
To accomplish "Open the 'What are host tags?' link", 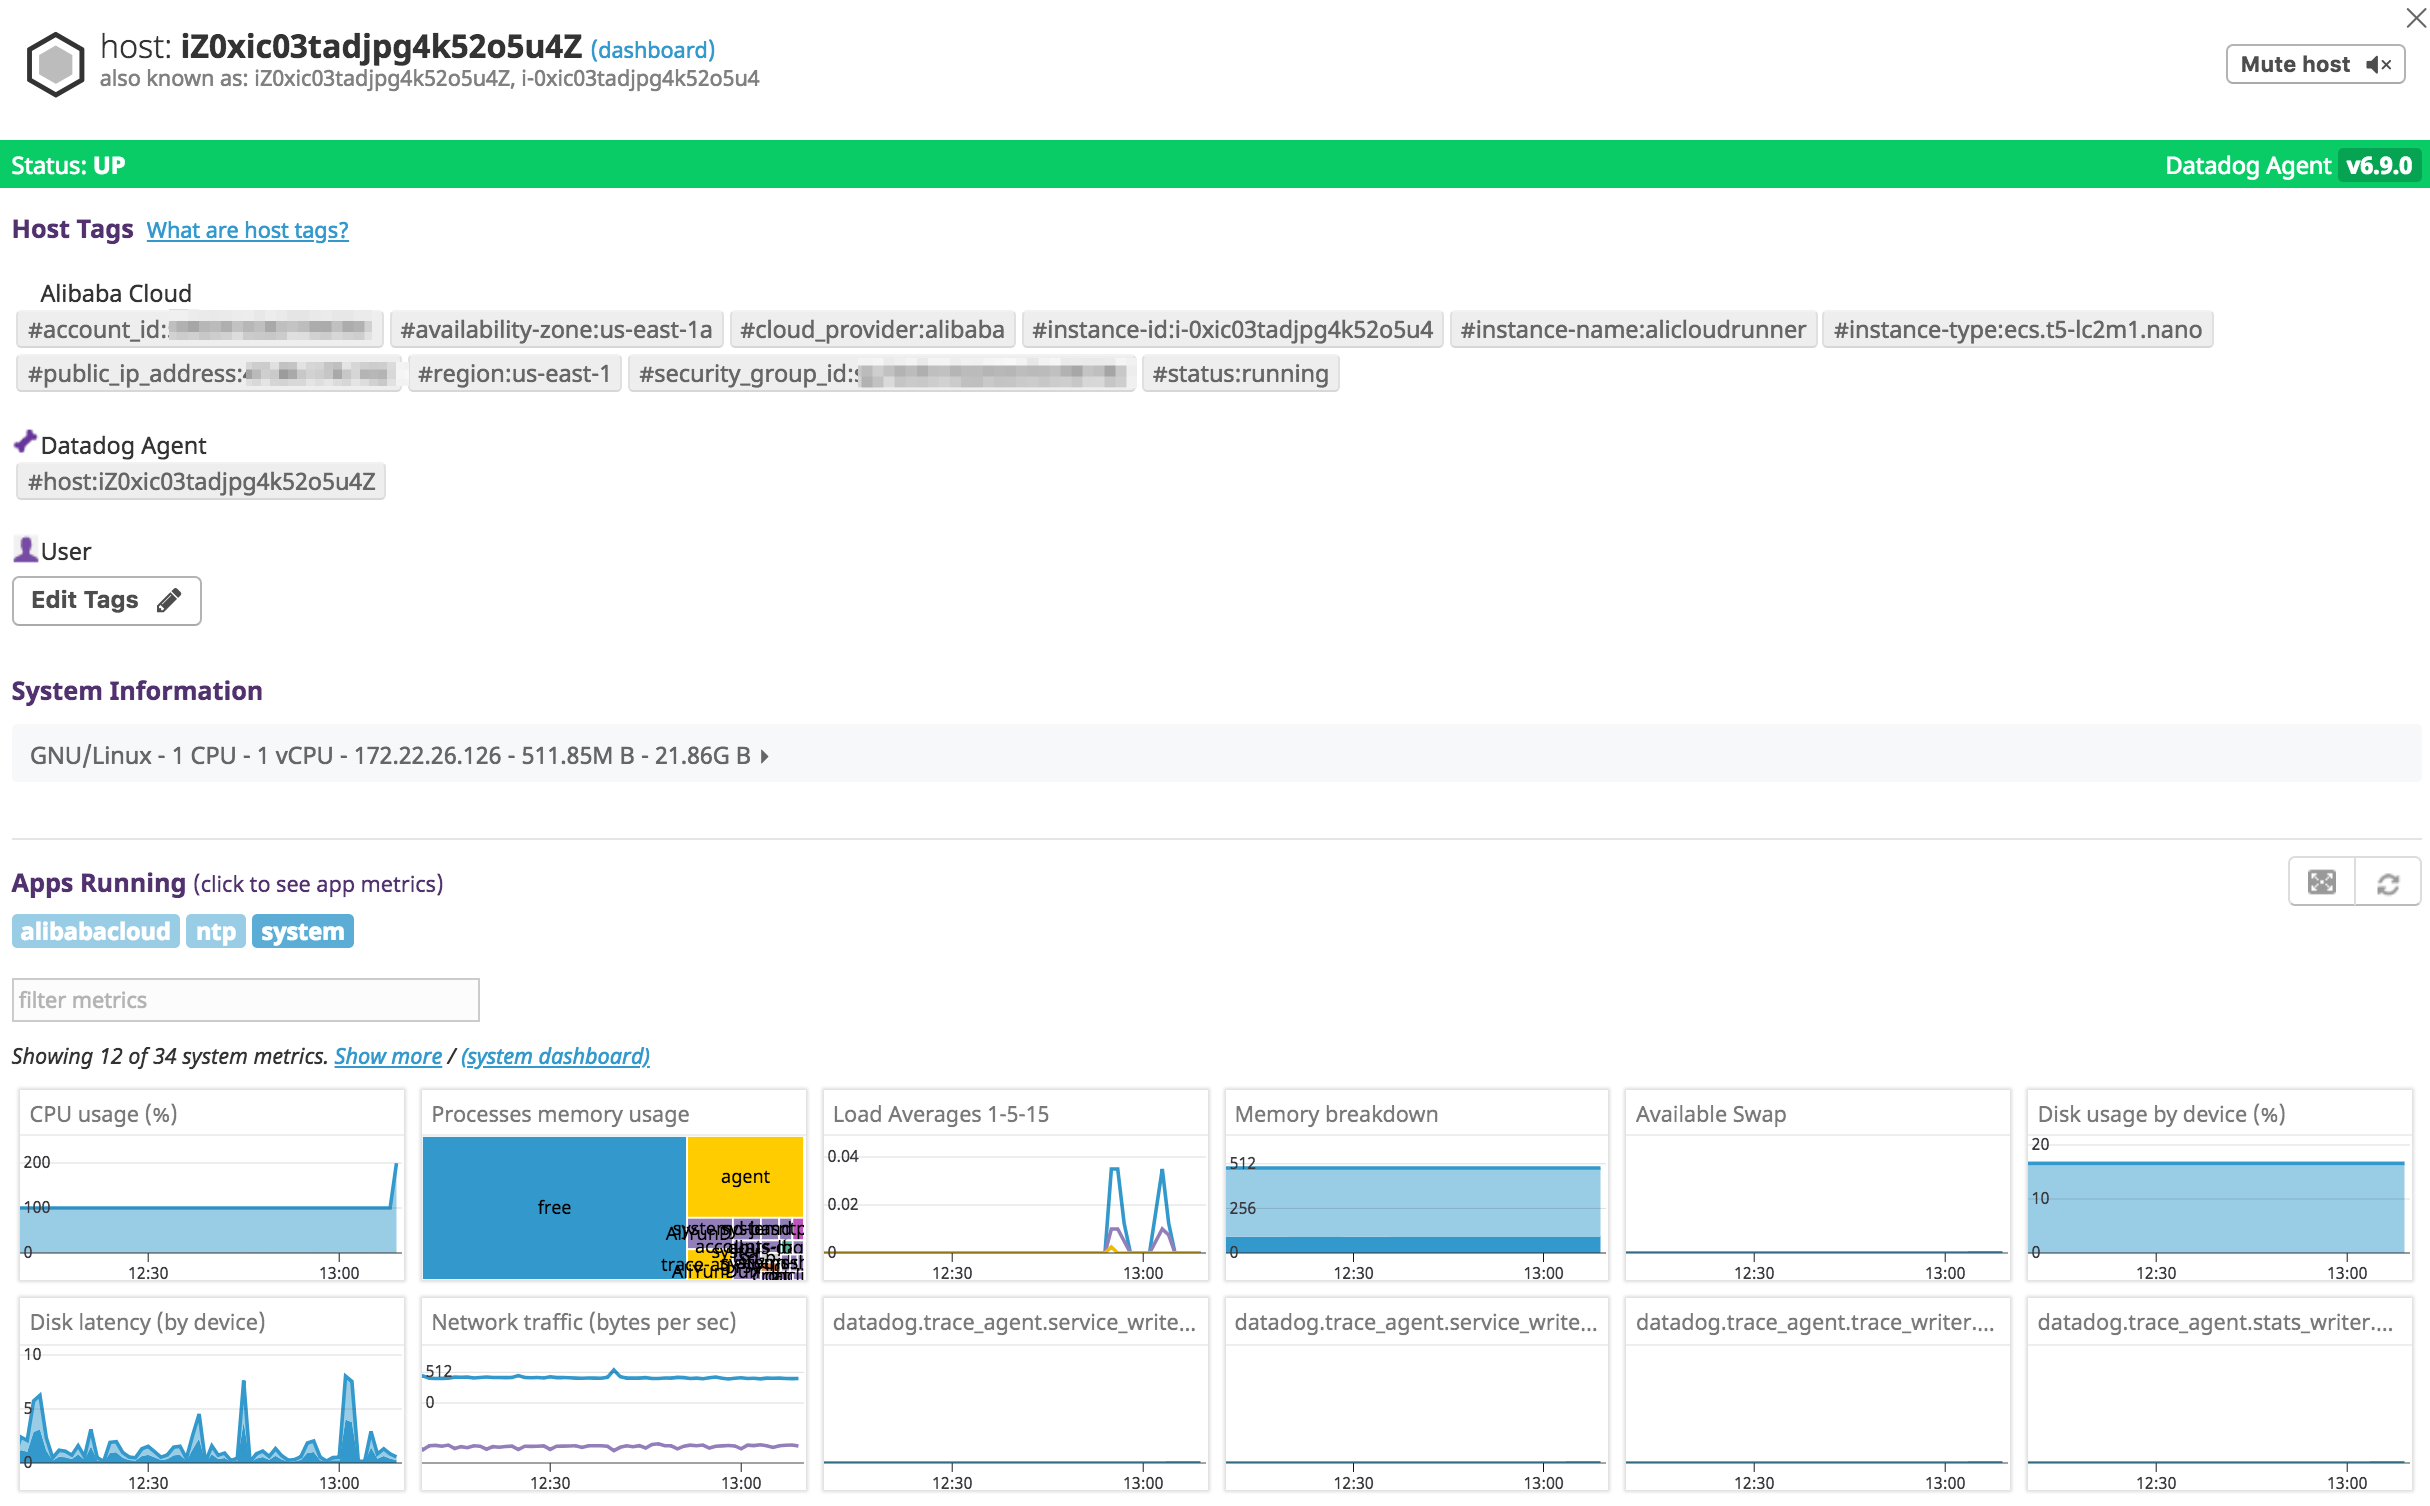I will point(247,230).
